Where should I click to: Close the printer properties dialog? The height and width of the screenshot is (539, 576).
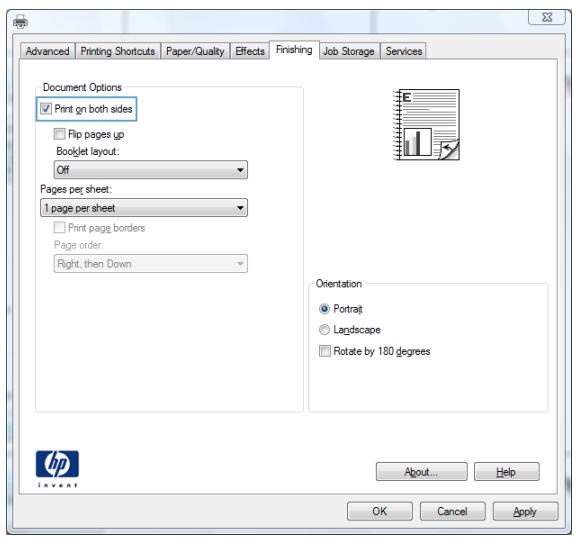[x=547, y=17]
